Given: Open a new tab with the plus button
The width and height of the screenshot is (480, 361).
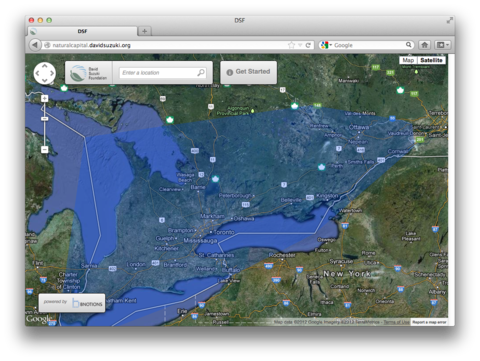Looking at the screenshot, I should [x=144, y=31].
